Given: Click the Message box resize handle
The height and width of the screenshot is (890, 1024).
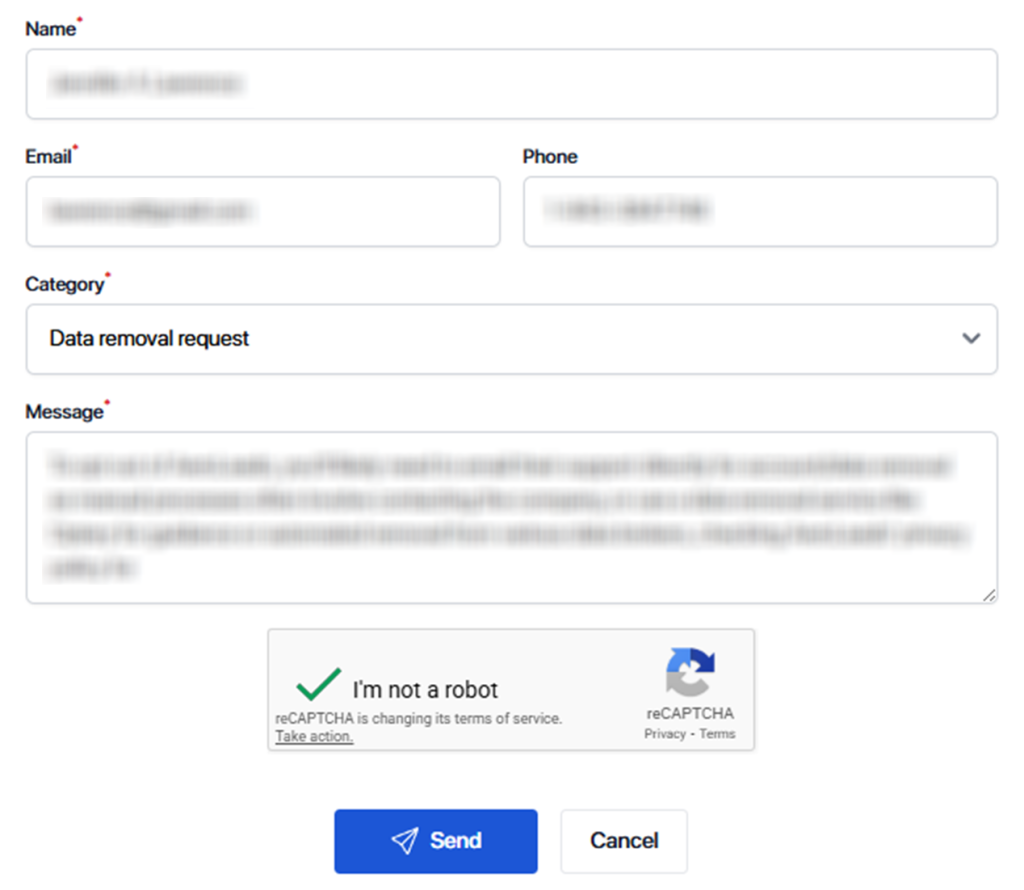Looking at the screenshot, I should [989, 595].
